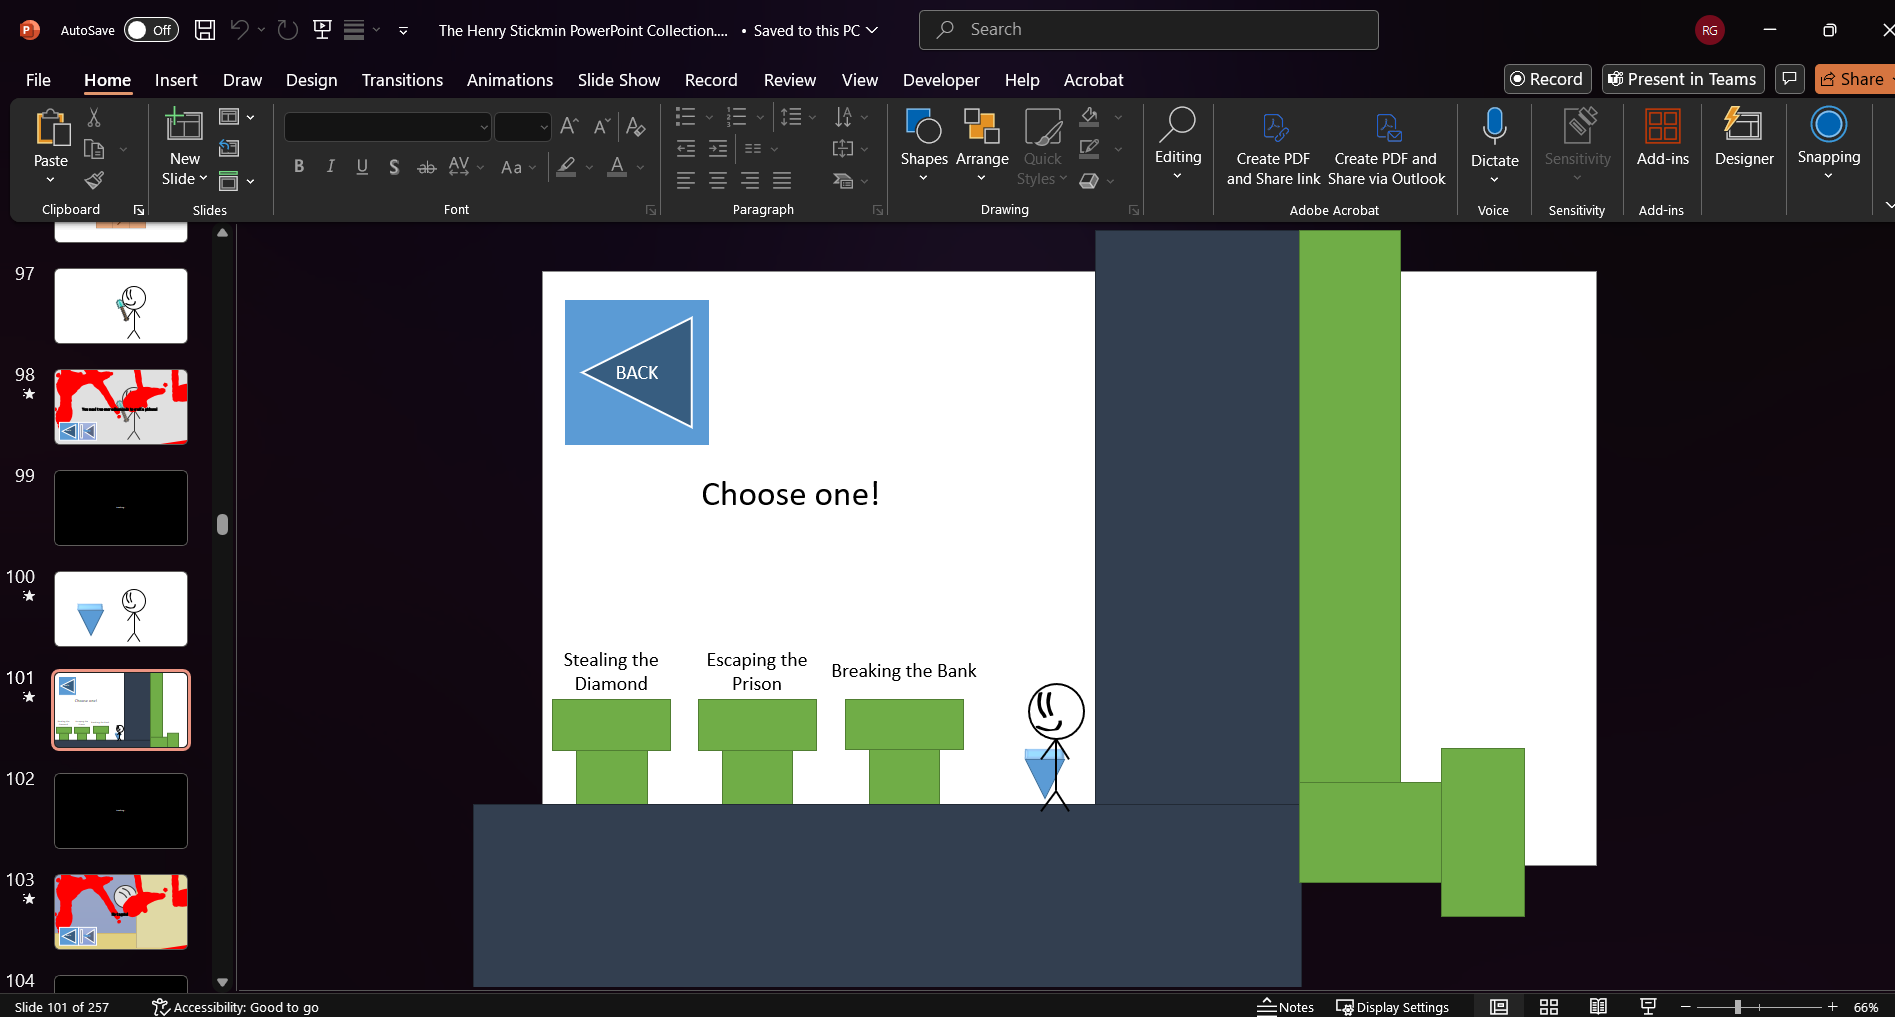Screen dimensions: 1895x1017
Task: Adjust the zoom slider handle
Action: pos(1738,1007)
